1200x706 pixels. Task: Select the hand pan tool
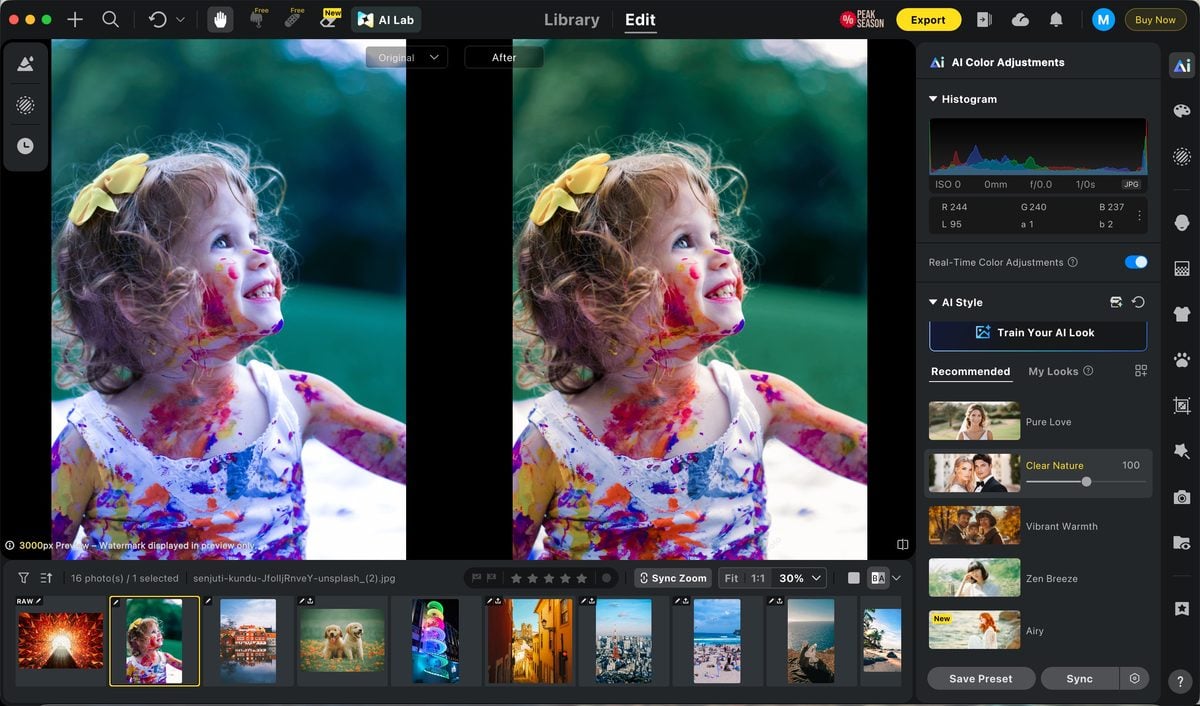[x=220, y=19]
